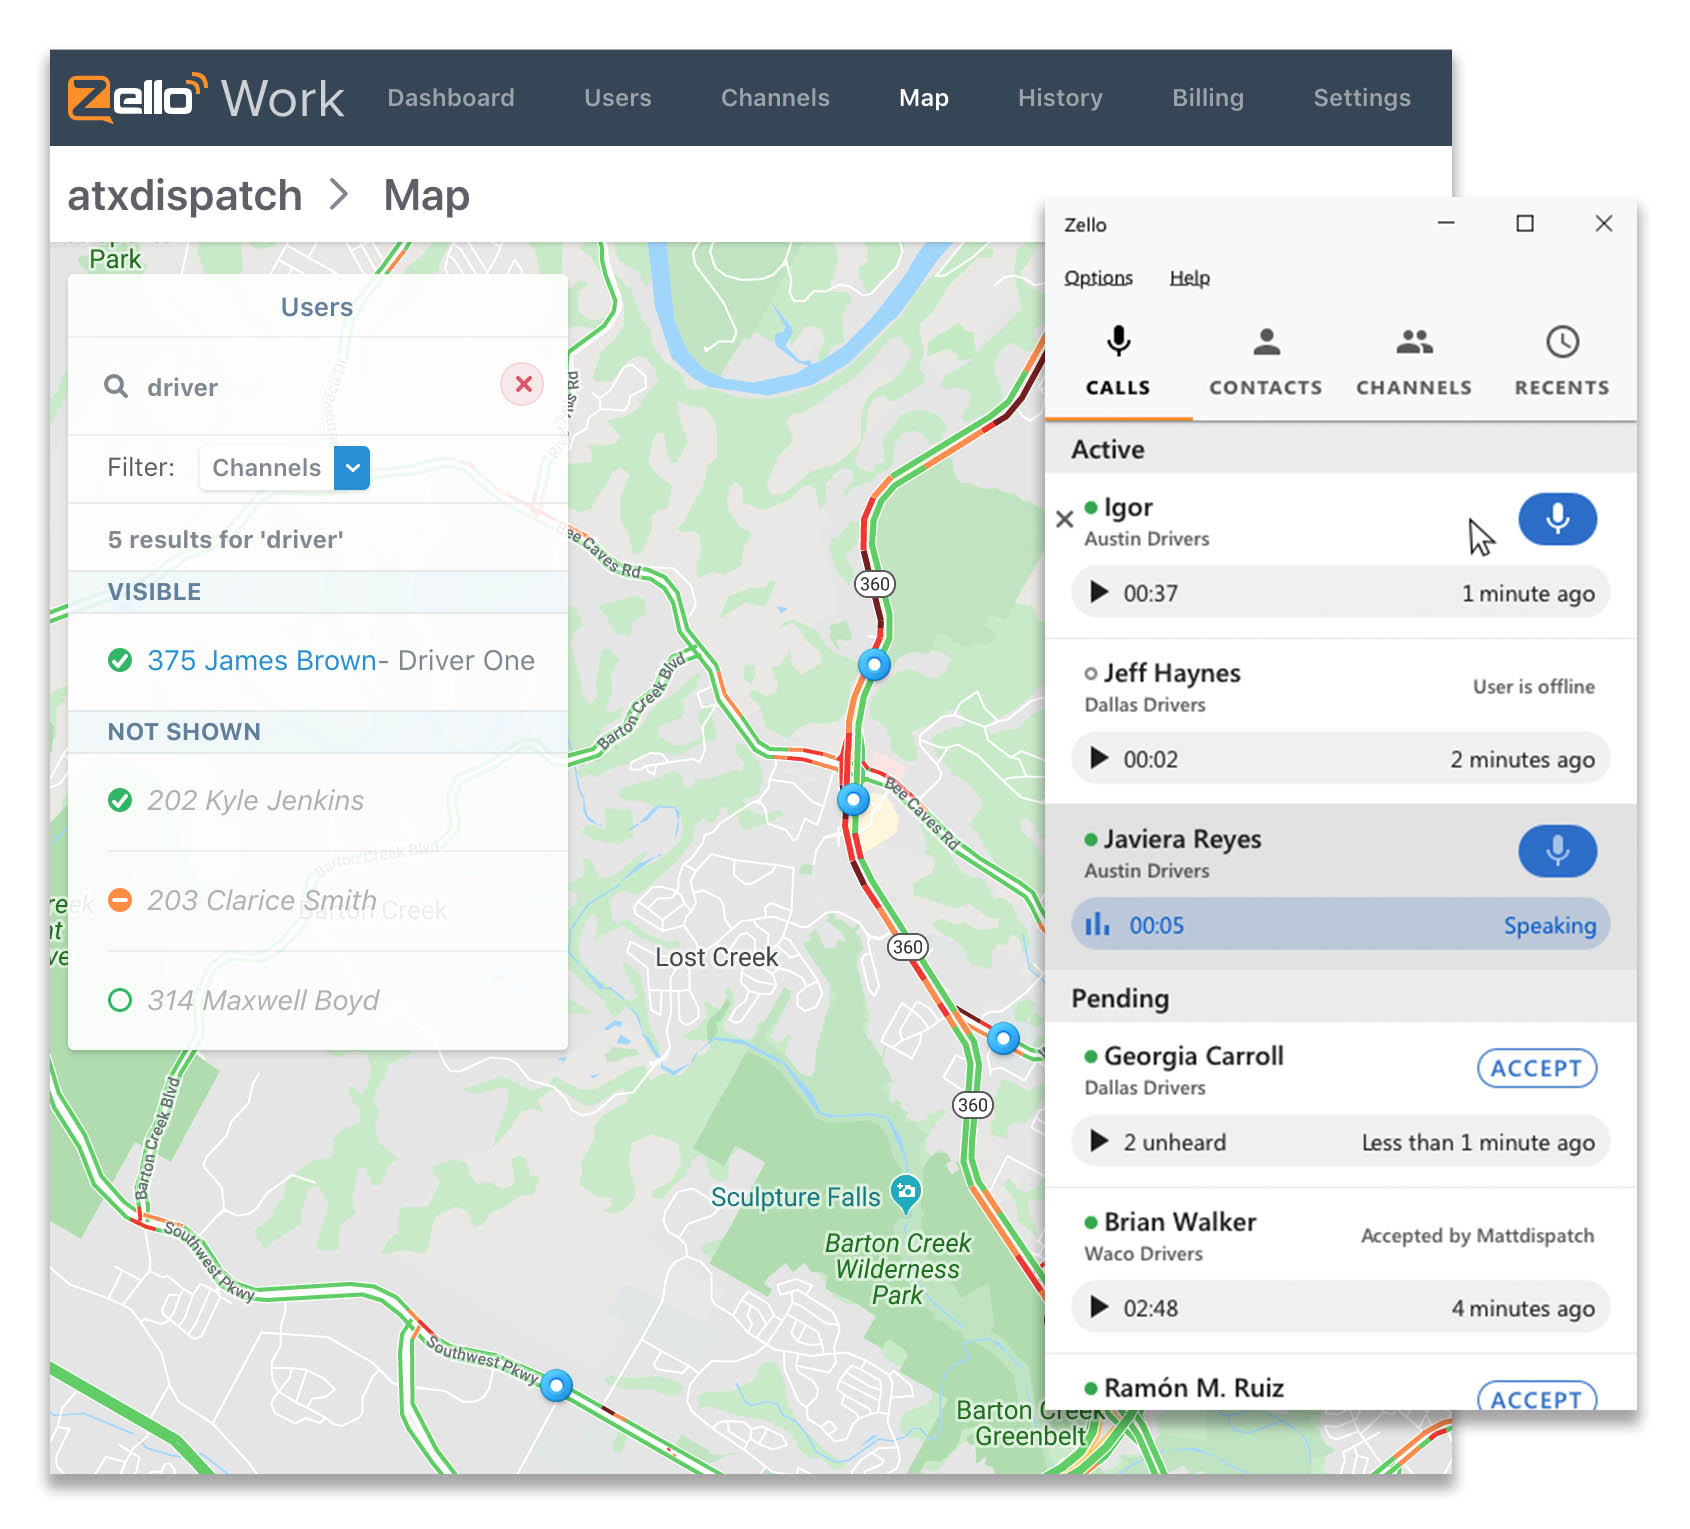
Task: Toggle the 375 James Brown green checkmark
Action: pyautogui.click(x=120, y=661)
